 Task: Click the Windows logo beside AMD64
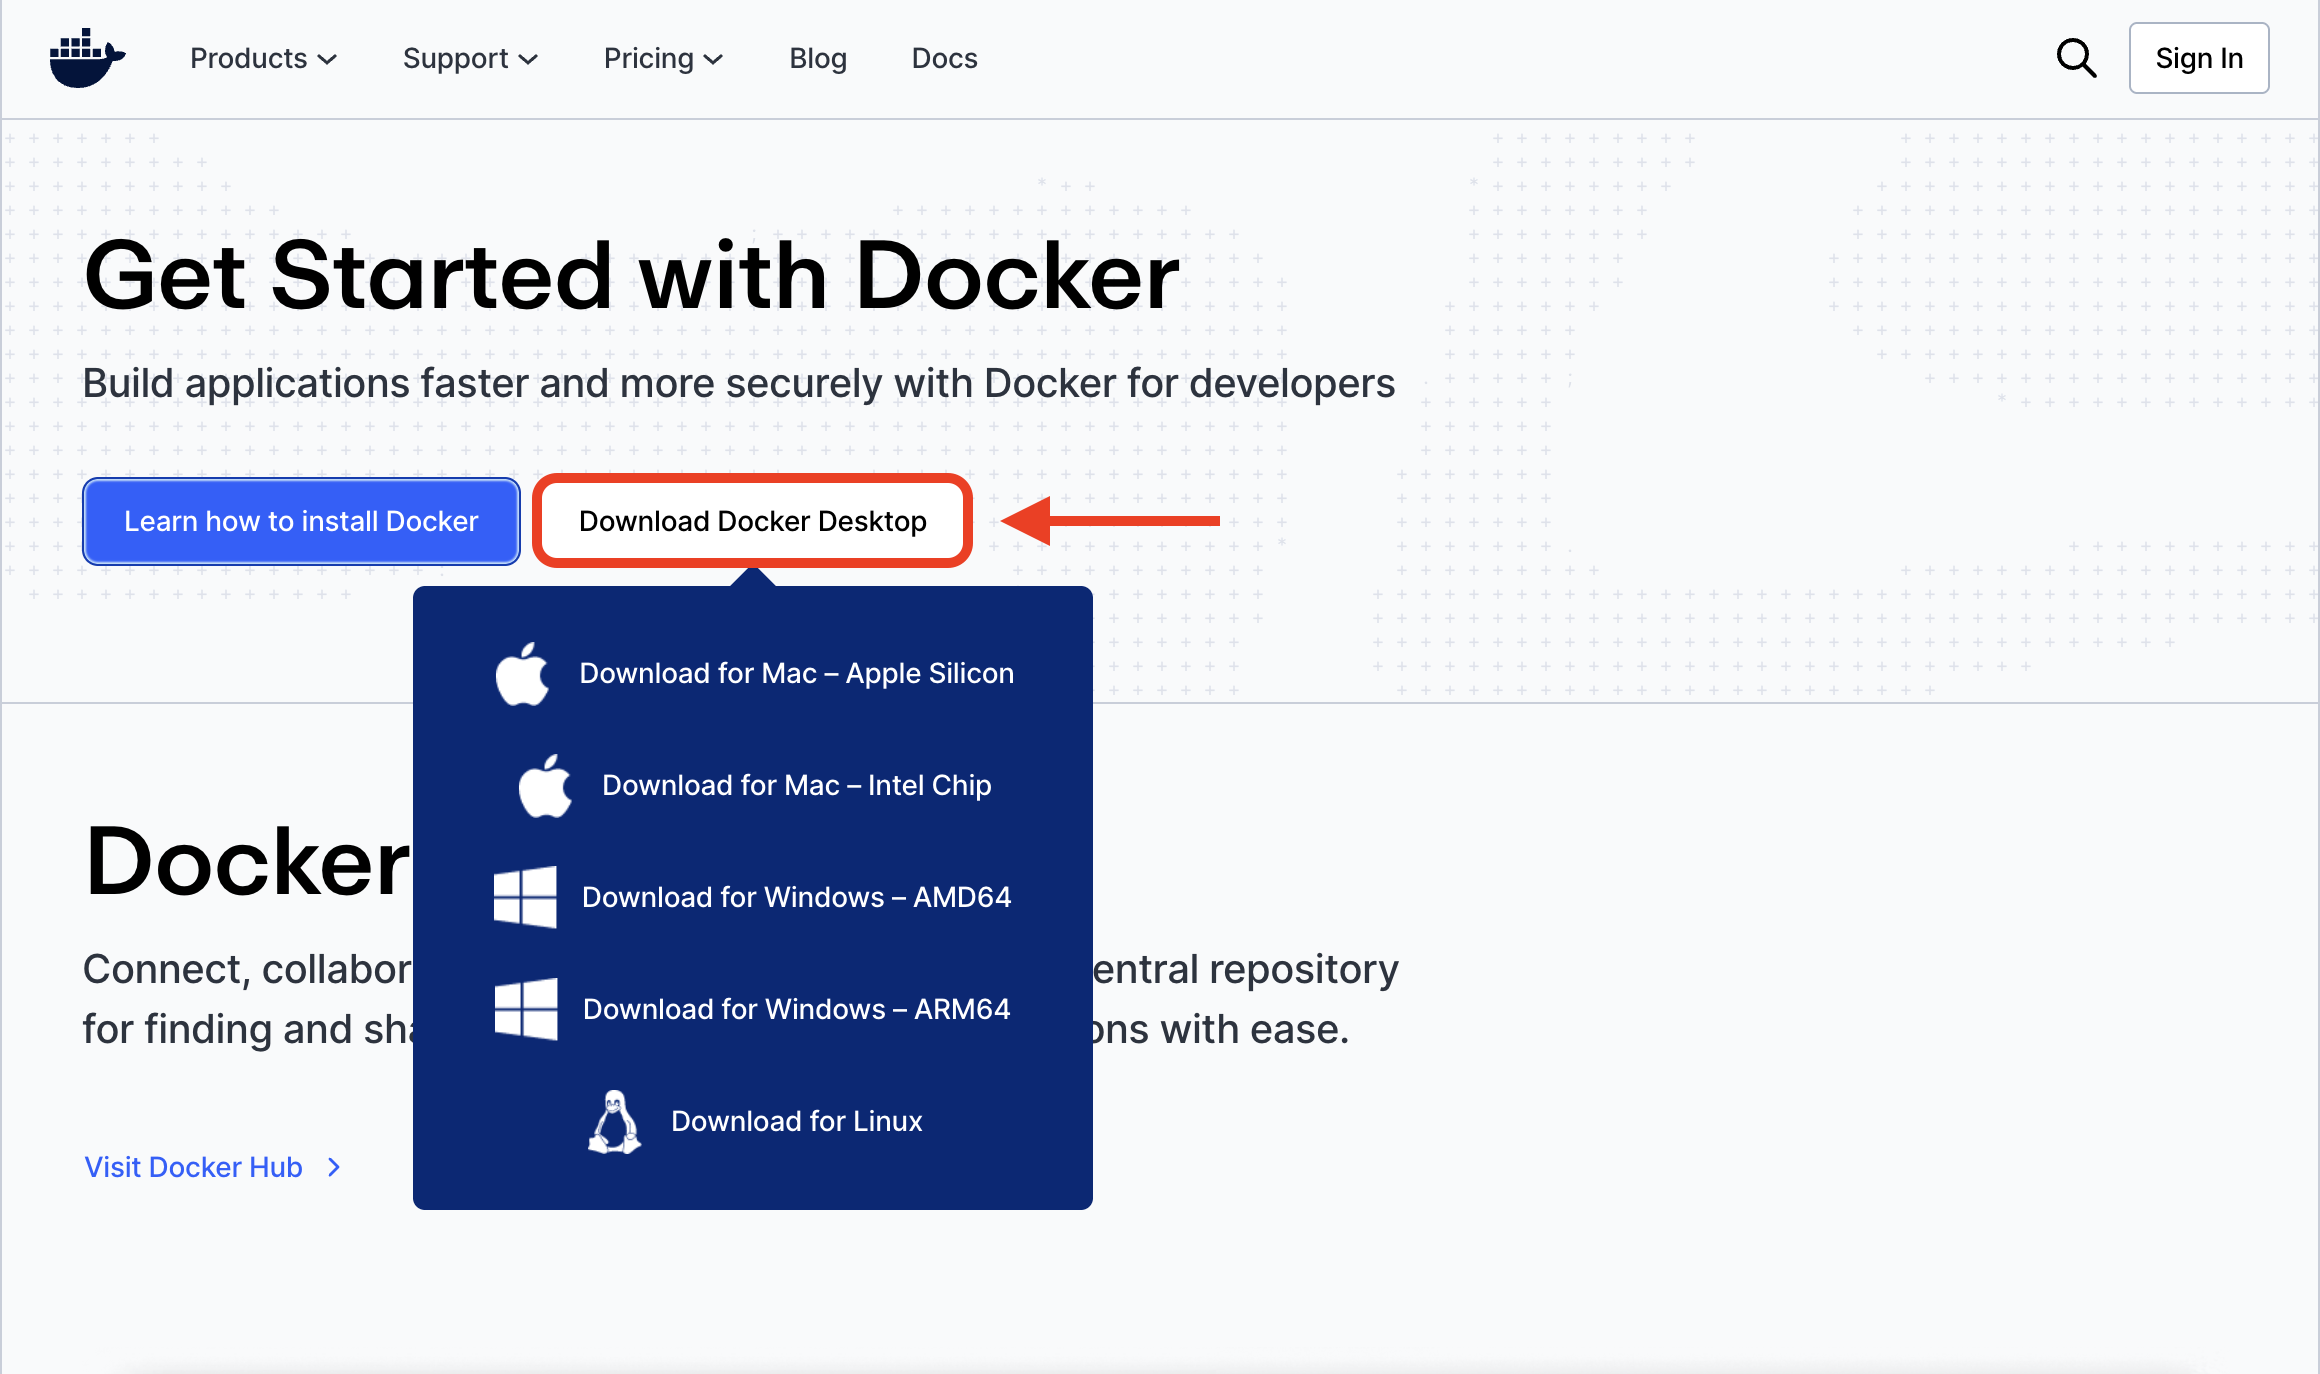click(525, 897)
